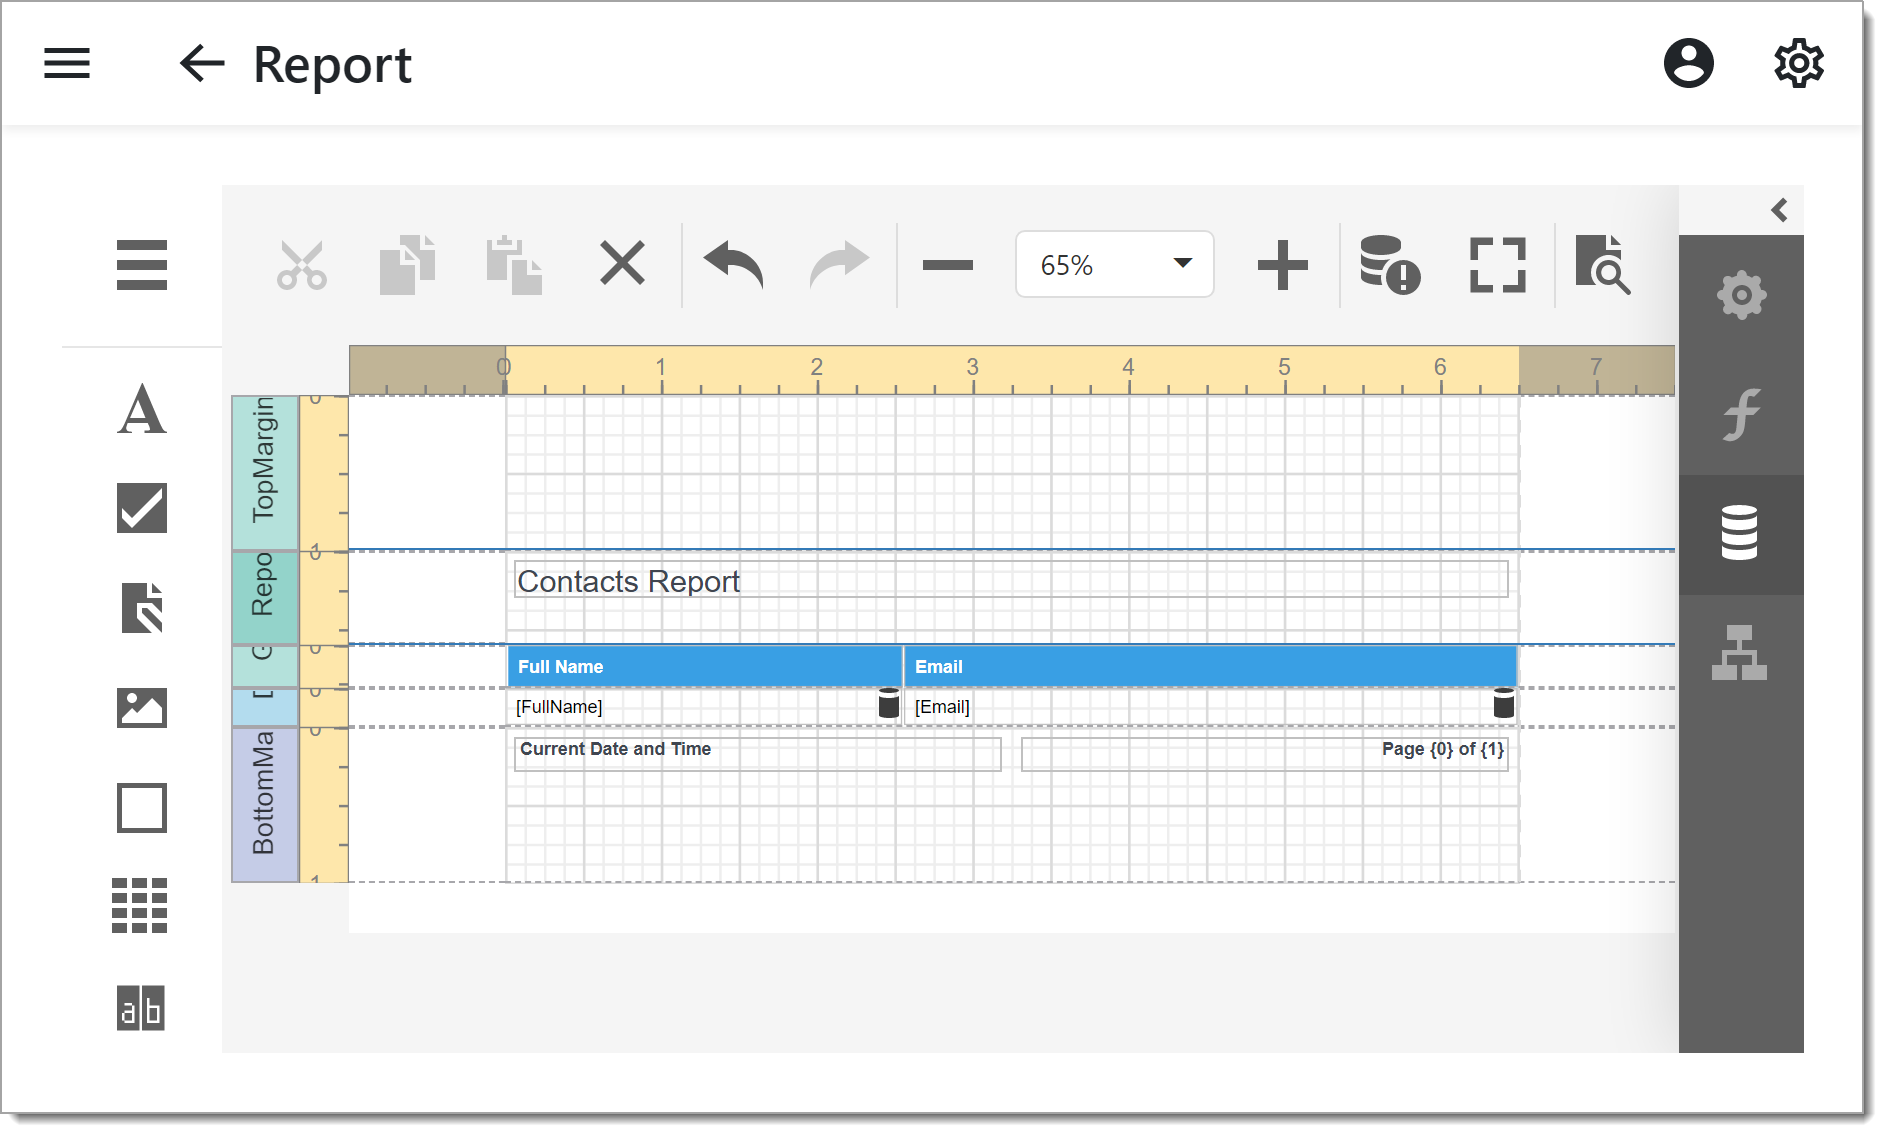The width and height of the screenshot is (1884, 1134).
Task: Toggle Full Screen mode icon
Action: point(1497,265)
